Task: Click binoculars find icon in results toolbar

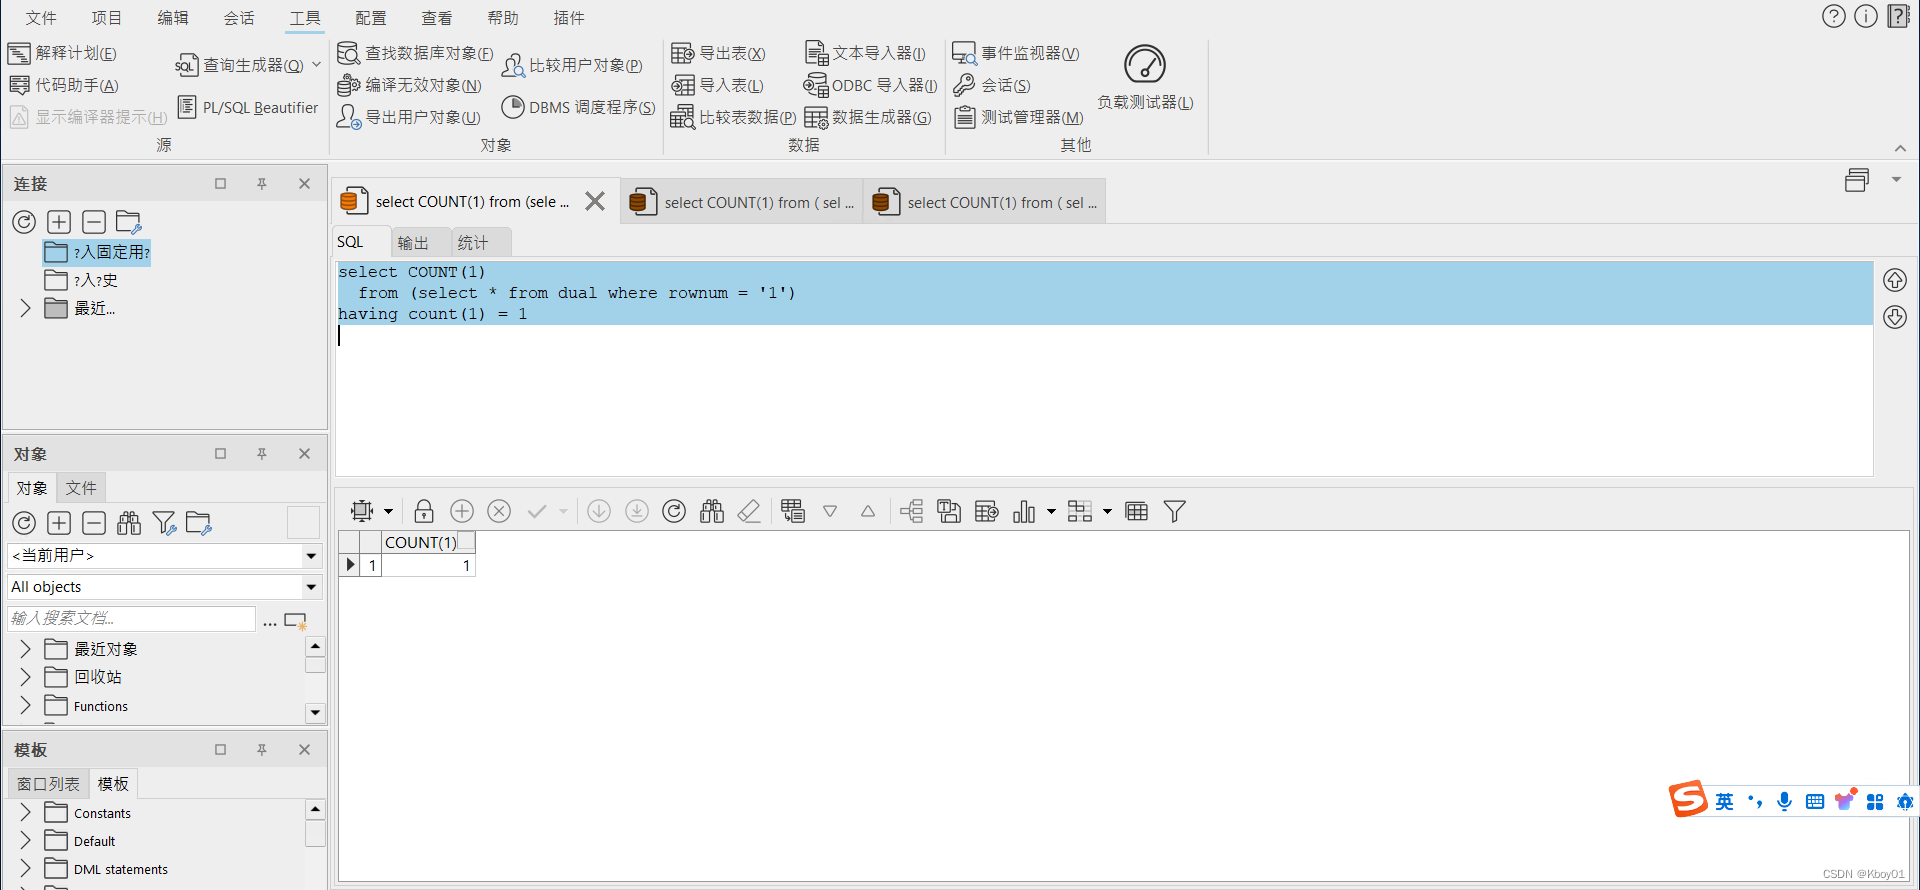Action: 712,511
